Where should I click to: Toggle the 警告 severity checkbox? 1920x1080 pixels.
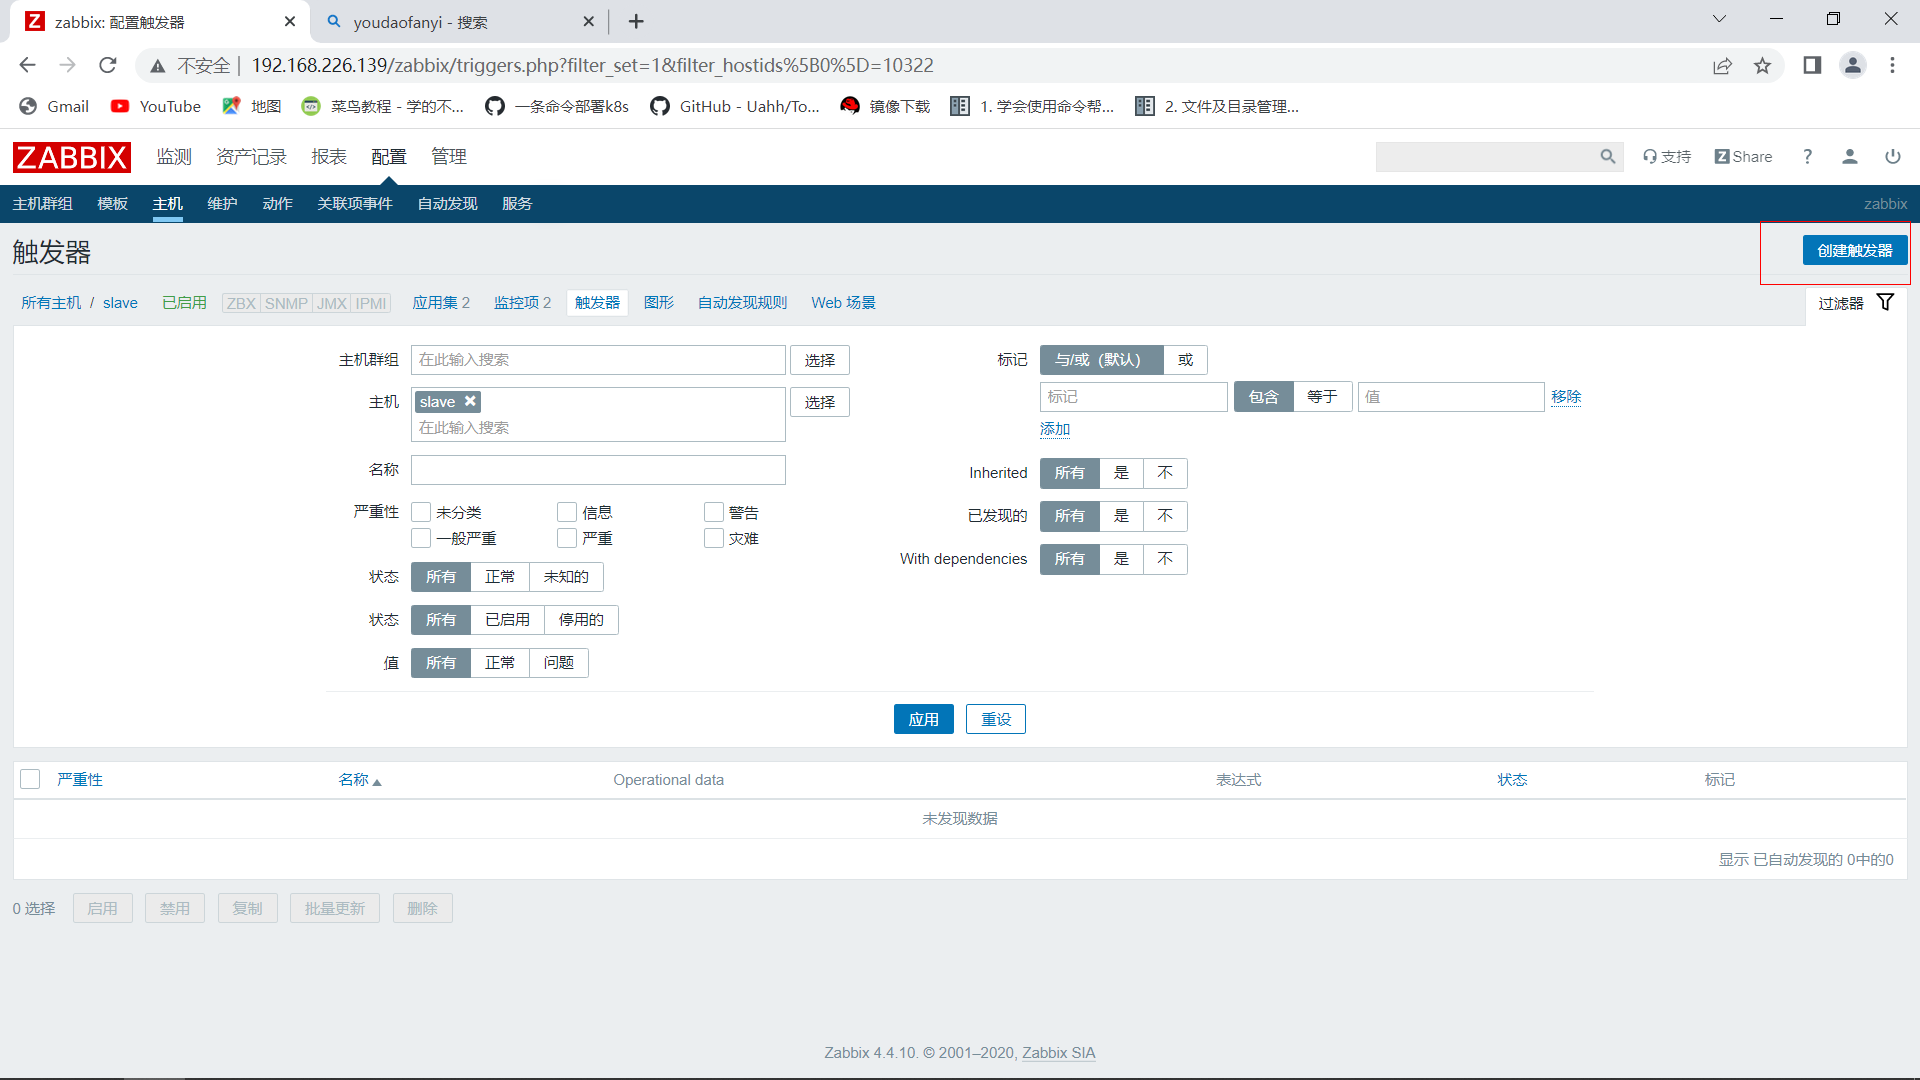pos(713,512)
